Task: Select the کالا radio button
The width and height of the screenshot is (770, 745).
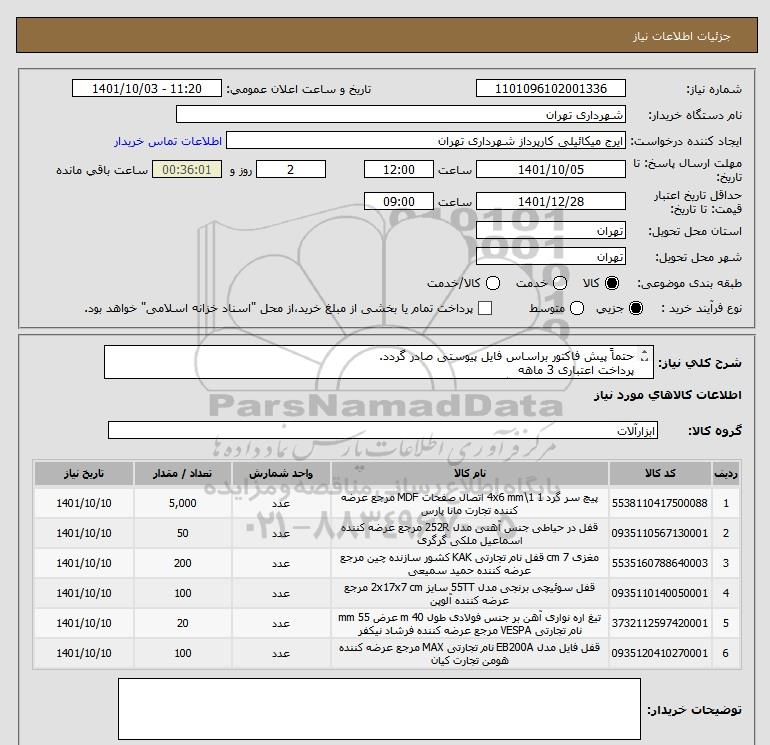Action: [x=612, y=283]
